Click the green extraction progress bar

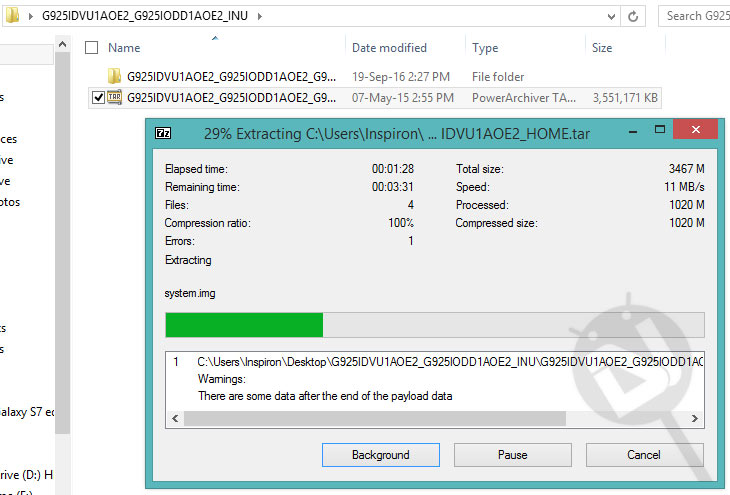point(435,325)
